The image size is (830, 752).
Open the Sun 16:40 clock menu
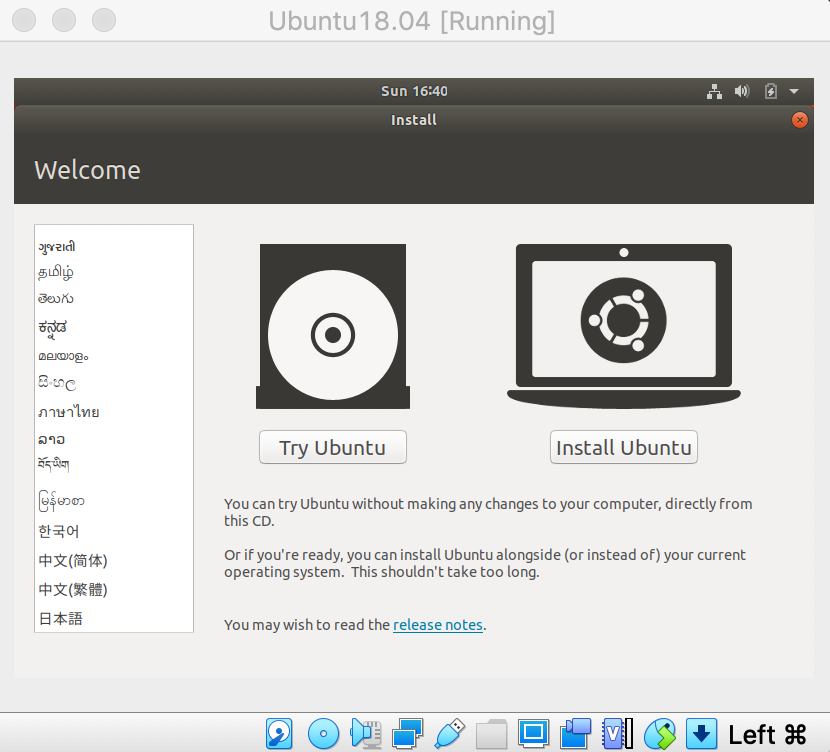tap(414, 91)
